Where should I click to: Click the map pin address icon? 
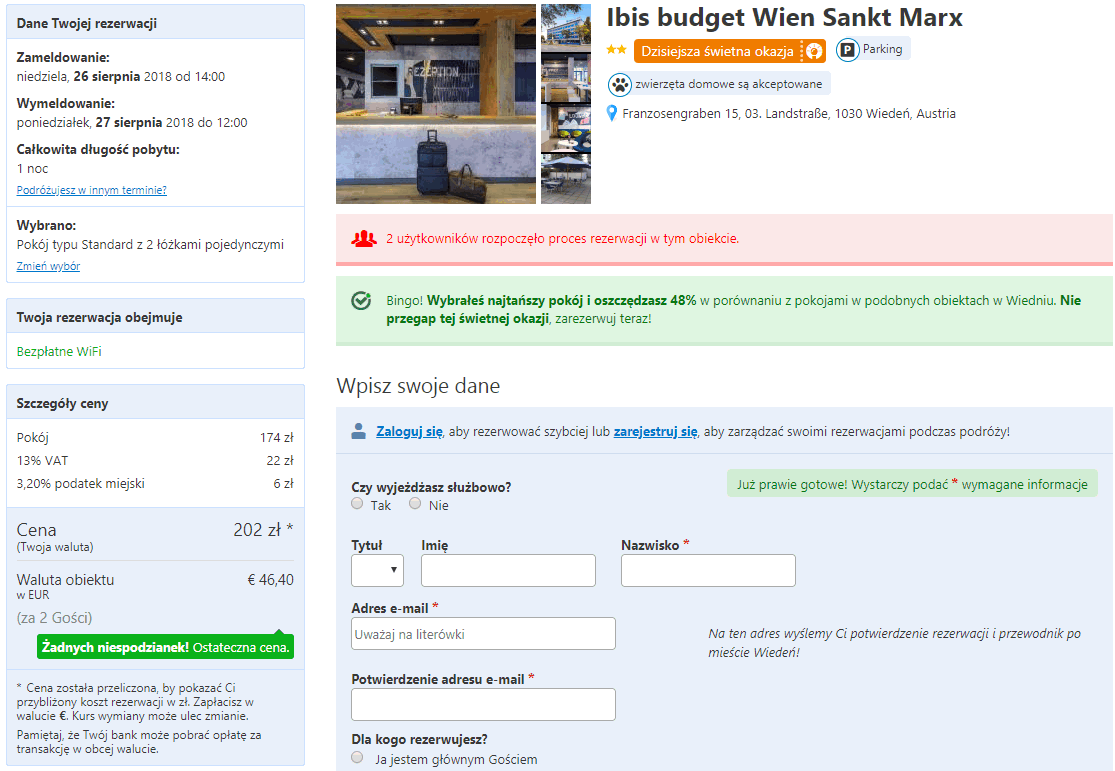[612, 113]
